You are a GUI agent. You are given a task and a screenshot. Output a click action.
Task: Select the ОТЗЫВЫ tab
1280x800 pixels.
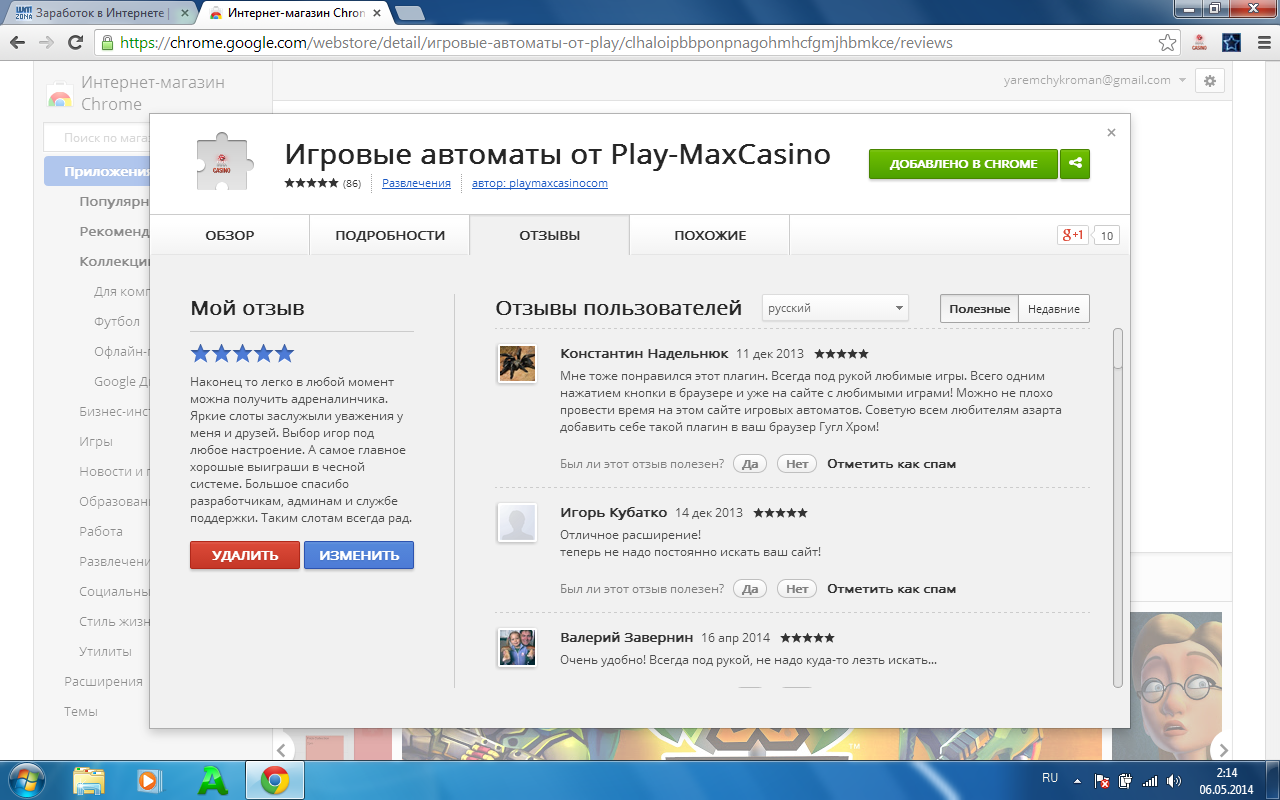click(550, 235)
